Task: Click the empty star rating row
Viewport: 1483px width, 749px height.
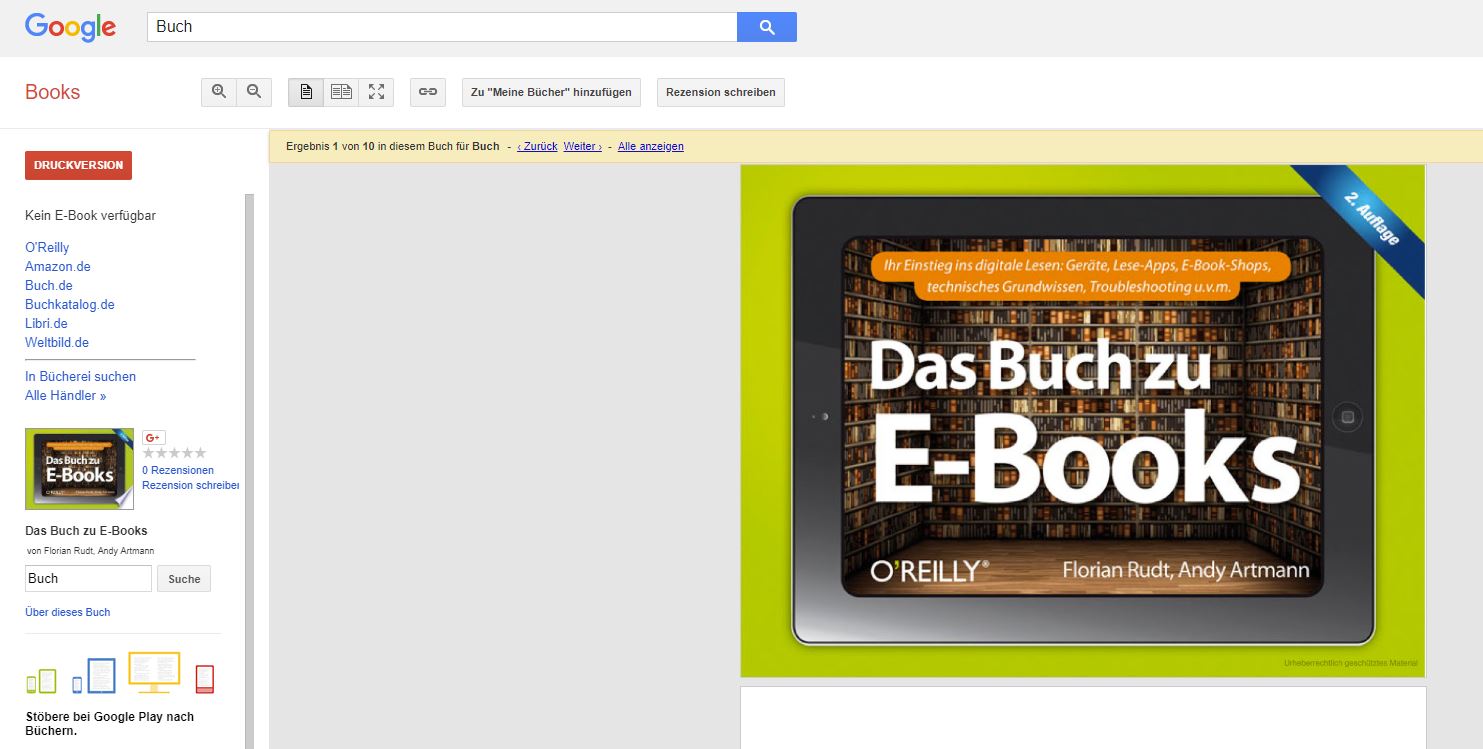Action: point(174,453)
